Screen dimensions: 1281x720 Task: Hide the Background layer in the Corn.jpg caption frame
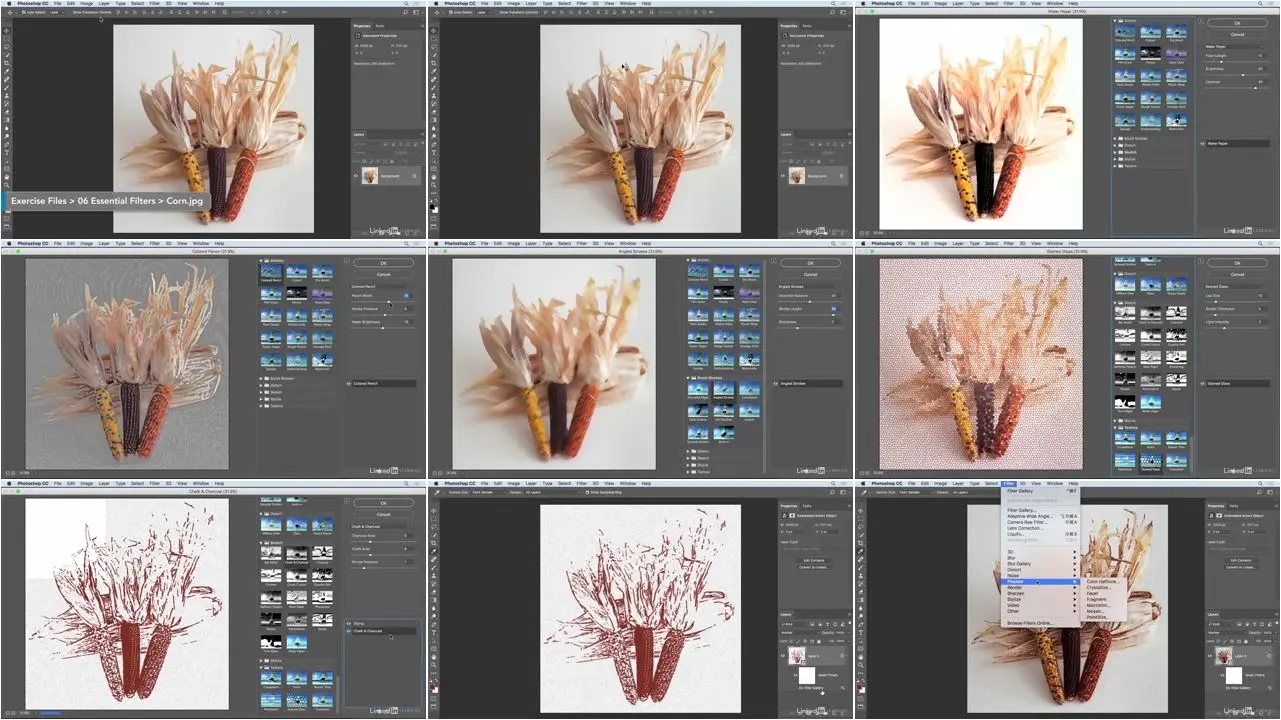357,176
